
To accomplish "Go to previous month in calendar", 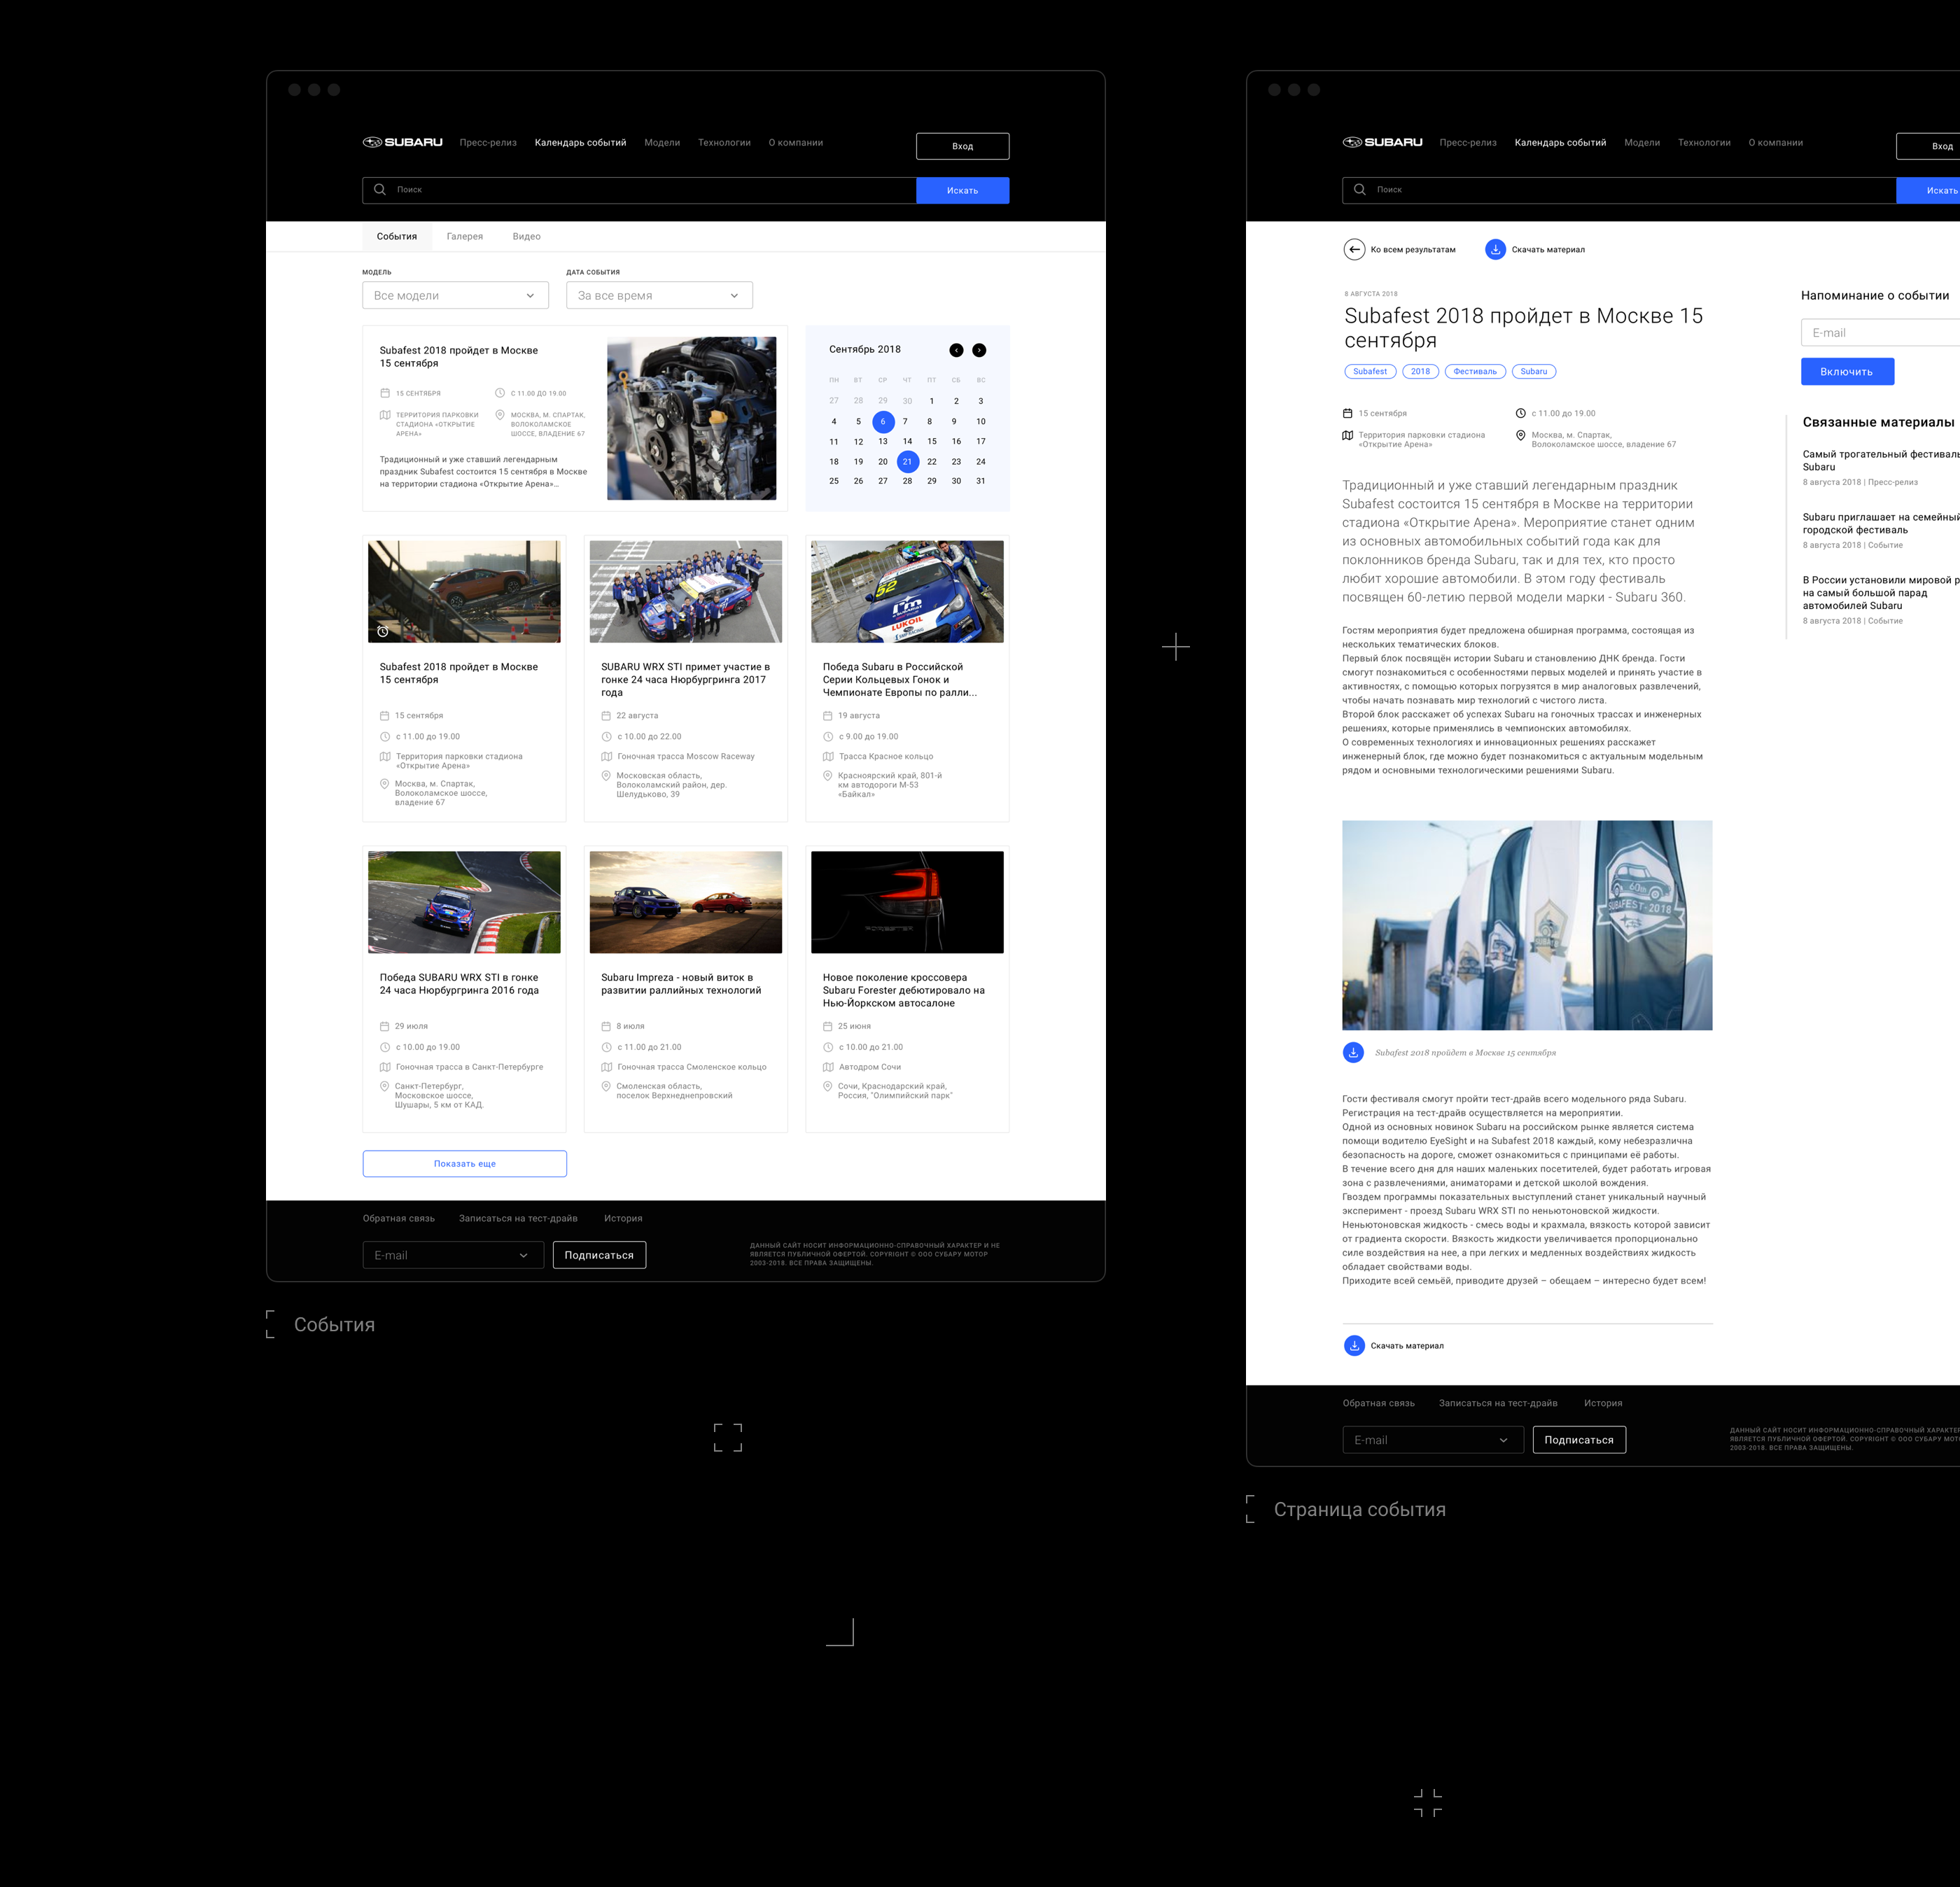I will click(956, 350).
